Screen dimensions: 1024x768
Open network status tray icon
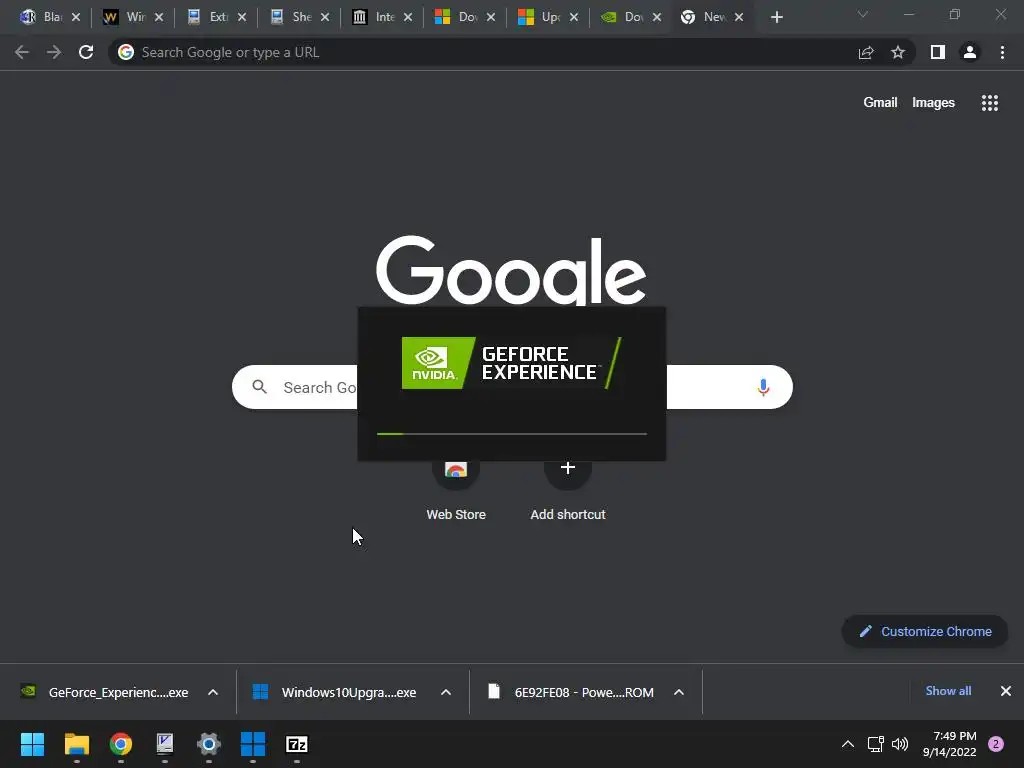point(875,744)
